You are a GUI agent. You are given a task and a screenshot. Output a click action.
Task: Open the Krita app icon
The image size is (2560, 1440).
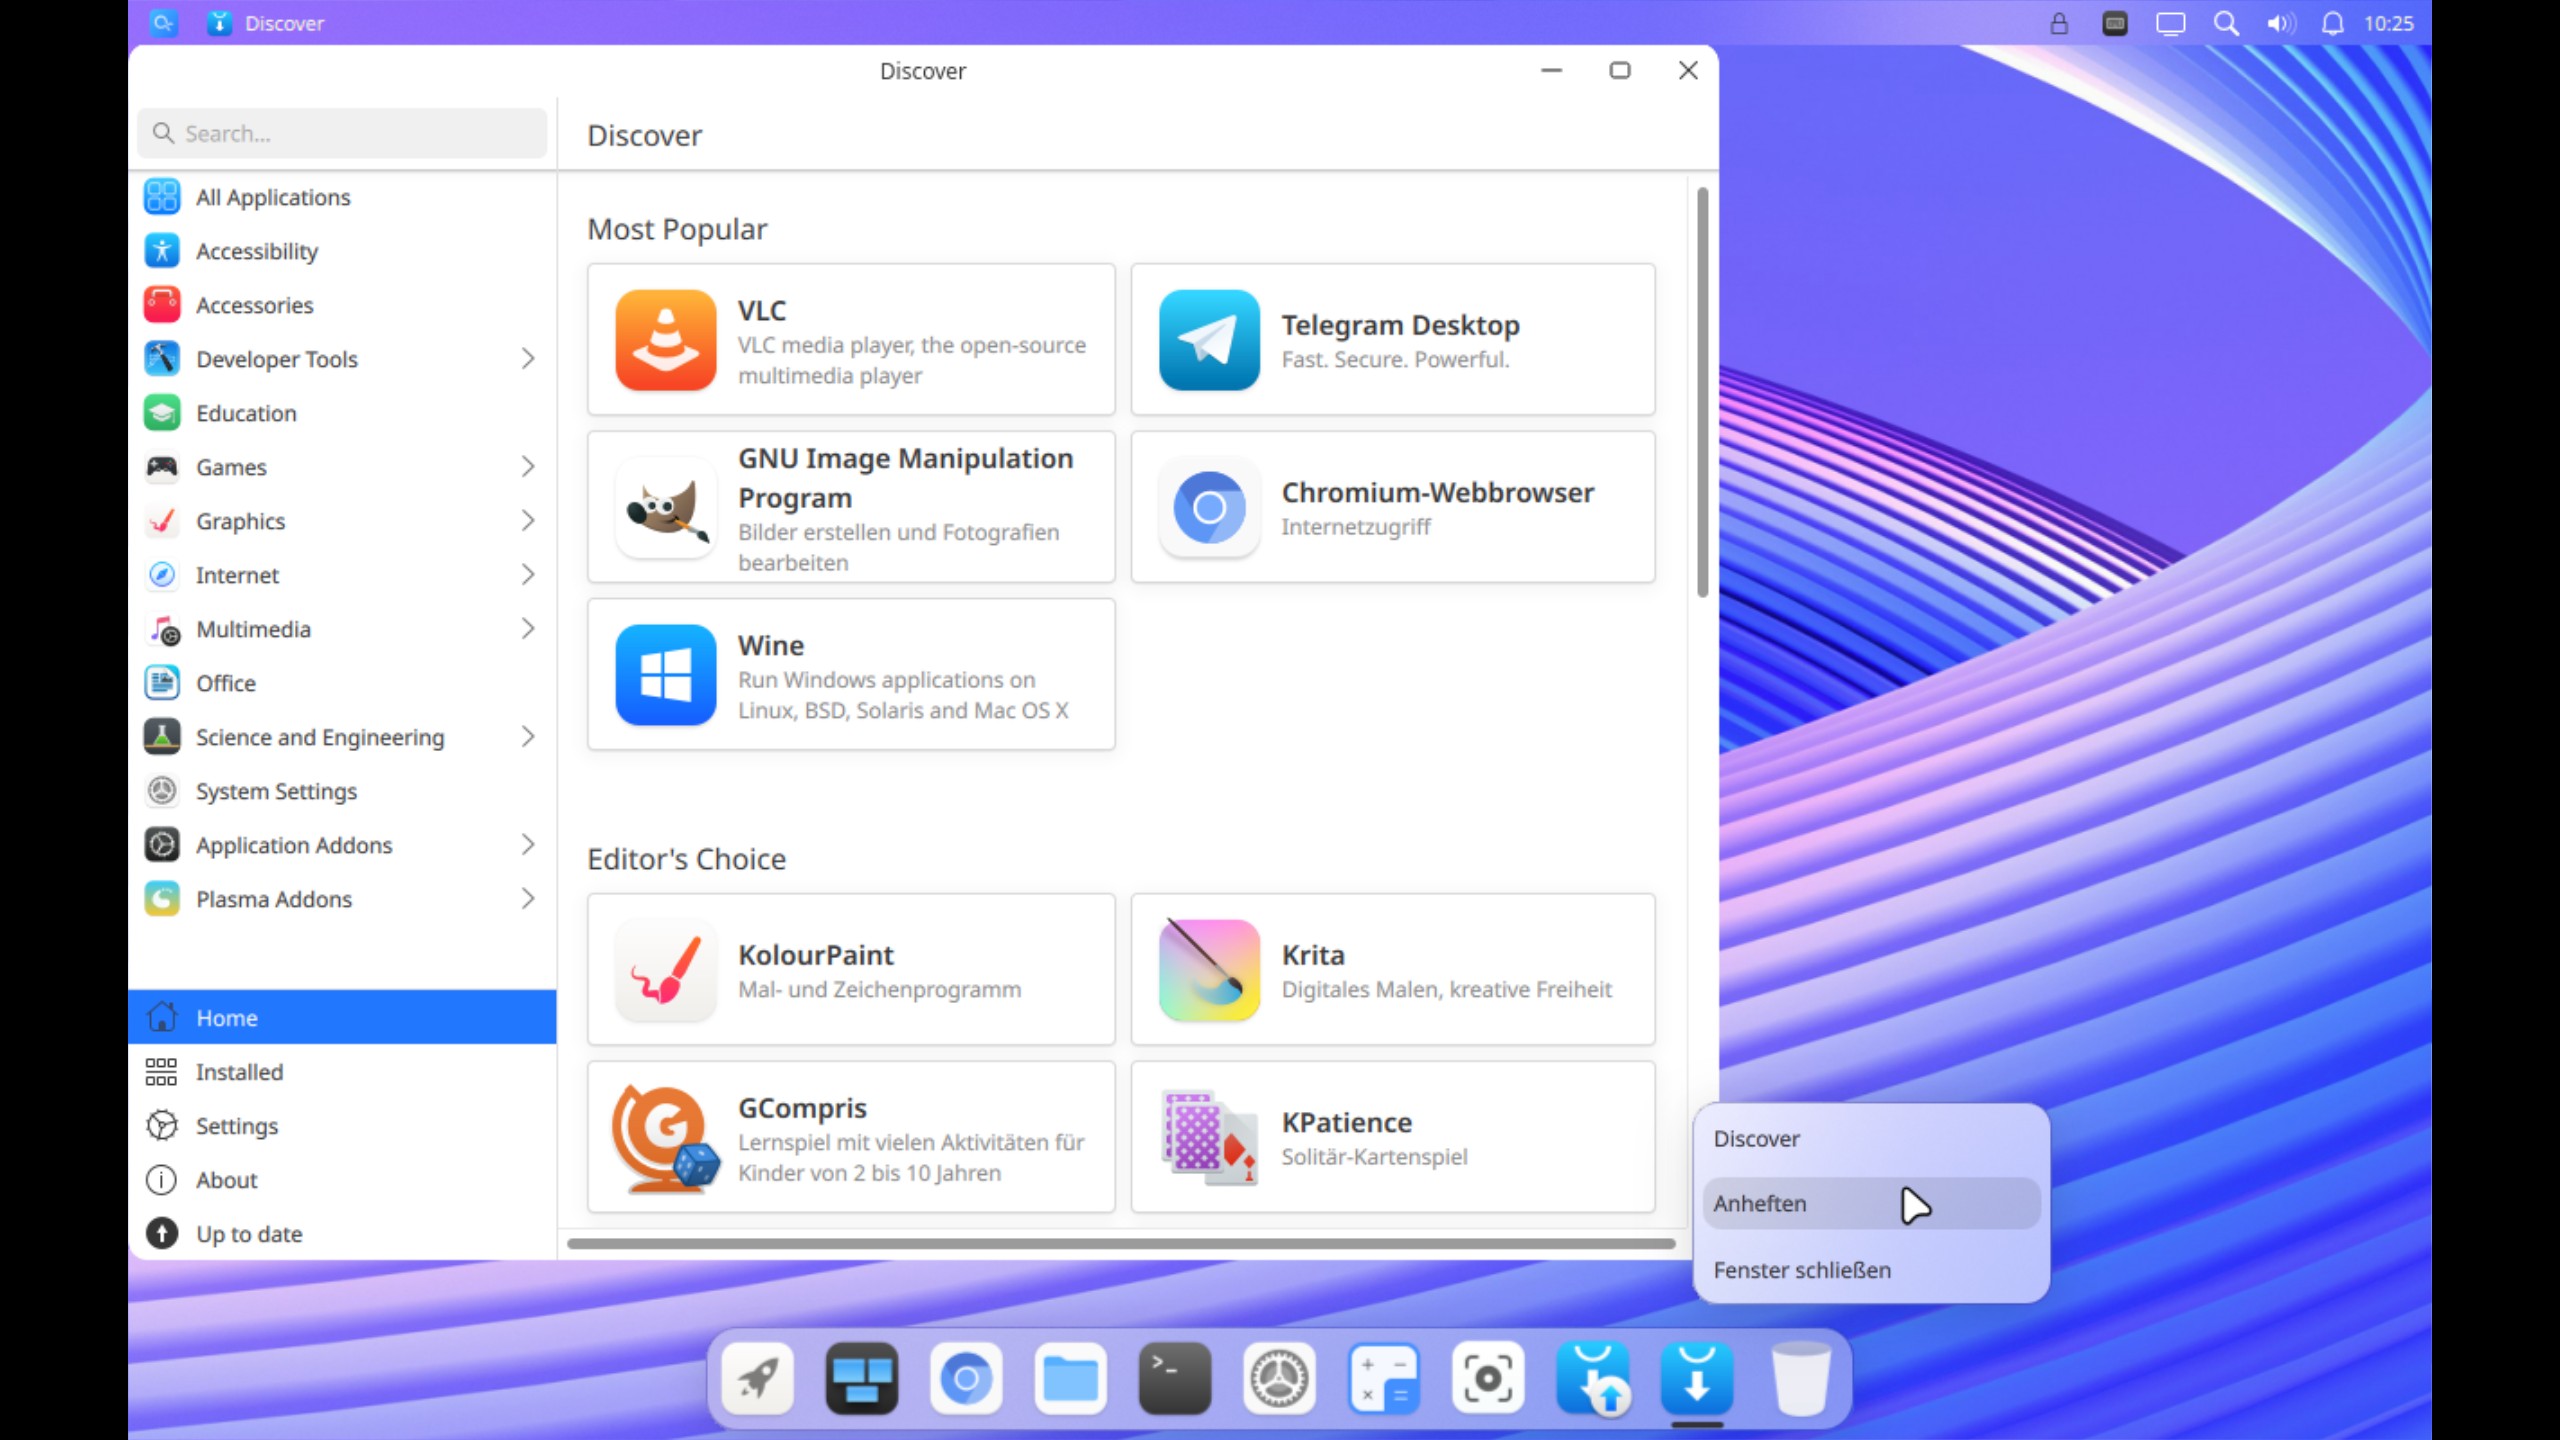(1209, 970)
